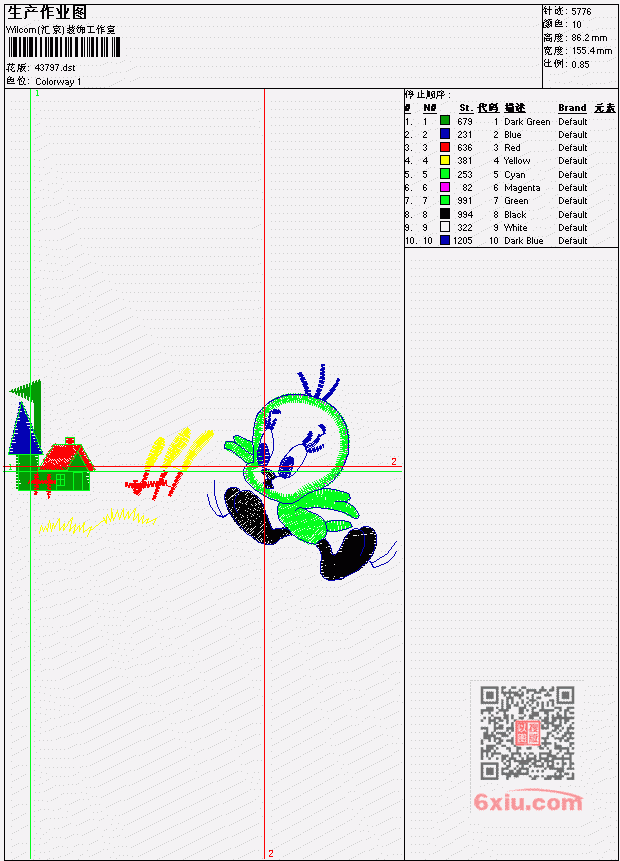Click the Cyan row's color swatch

coord(445,174)
